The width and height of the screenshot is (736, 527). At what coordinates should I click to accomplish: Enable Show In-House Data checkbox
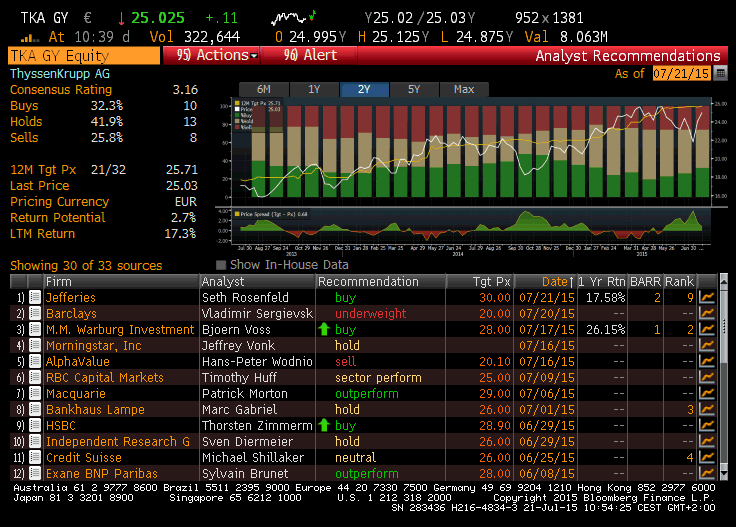pyautogui.click(x=221, y=265)
